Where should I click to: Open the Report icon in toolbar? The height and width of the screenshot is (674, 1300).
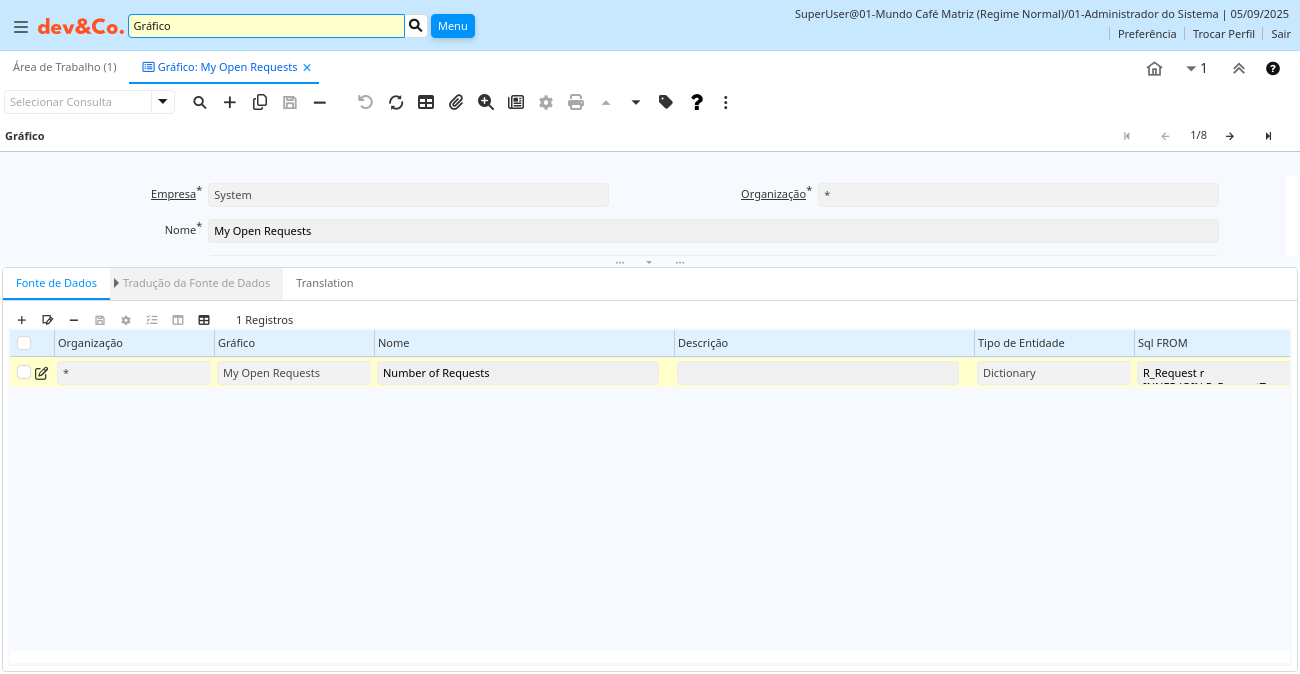(516, 102)
